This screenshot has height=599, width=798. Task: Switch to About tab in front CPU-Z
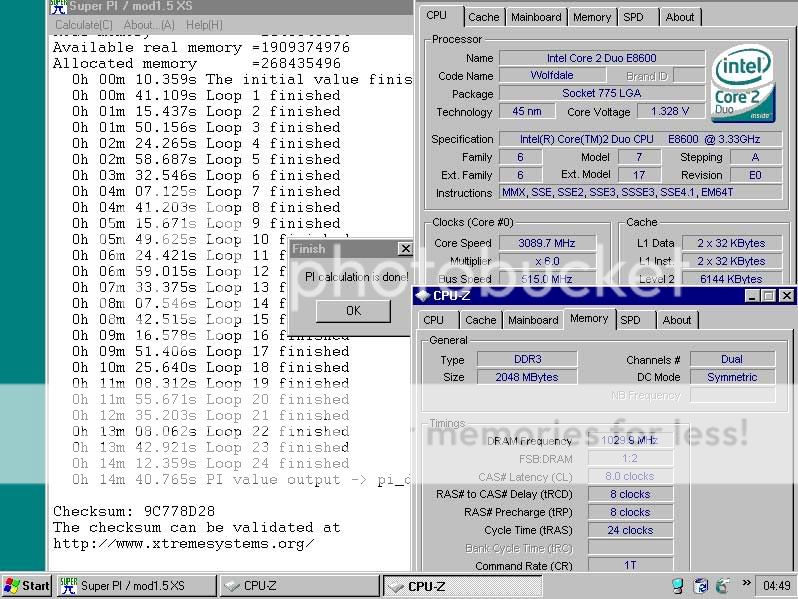pyautogui.click(x=676, y=320)
